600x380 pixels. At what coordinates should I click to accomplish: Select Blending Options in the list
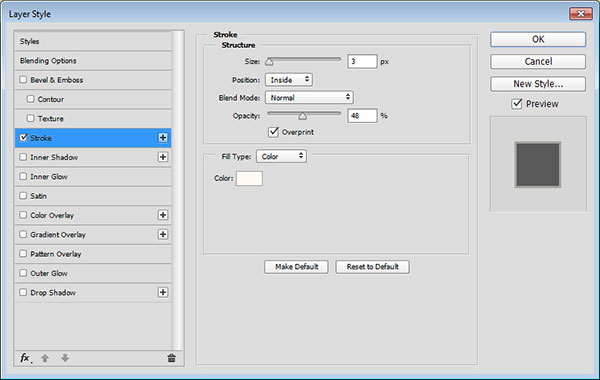[93, 60]
